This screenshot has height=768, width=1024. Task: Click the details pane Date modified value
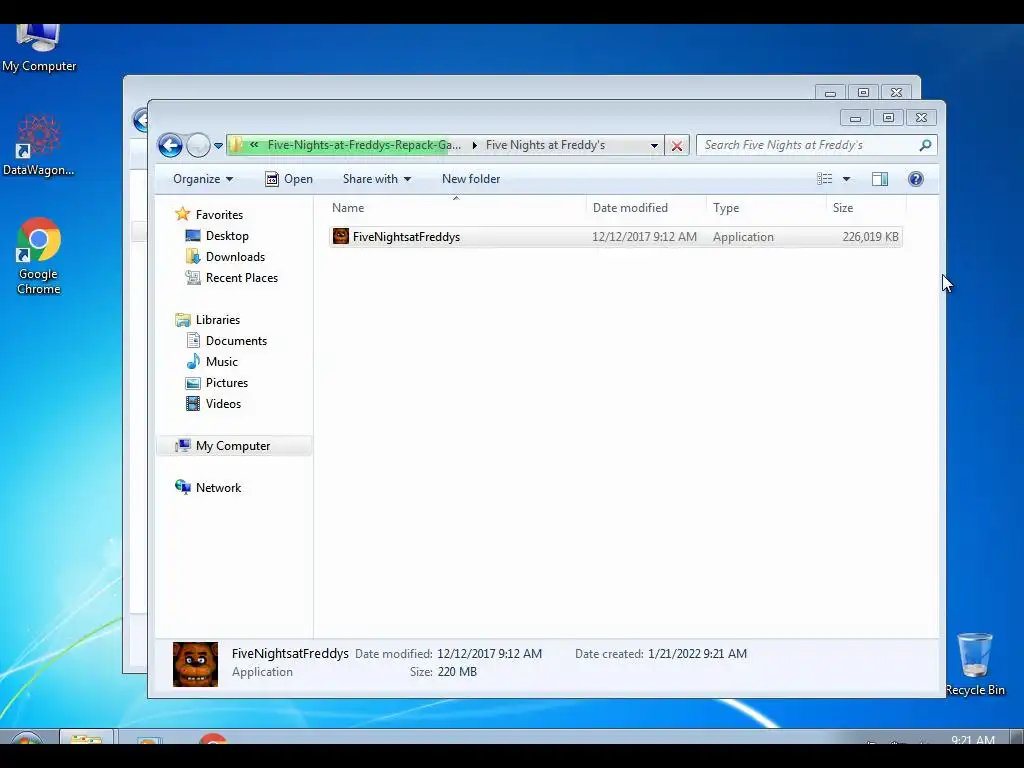click(489, 654)
